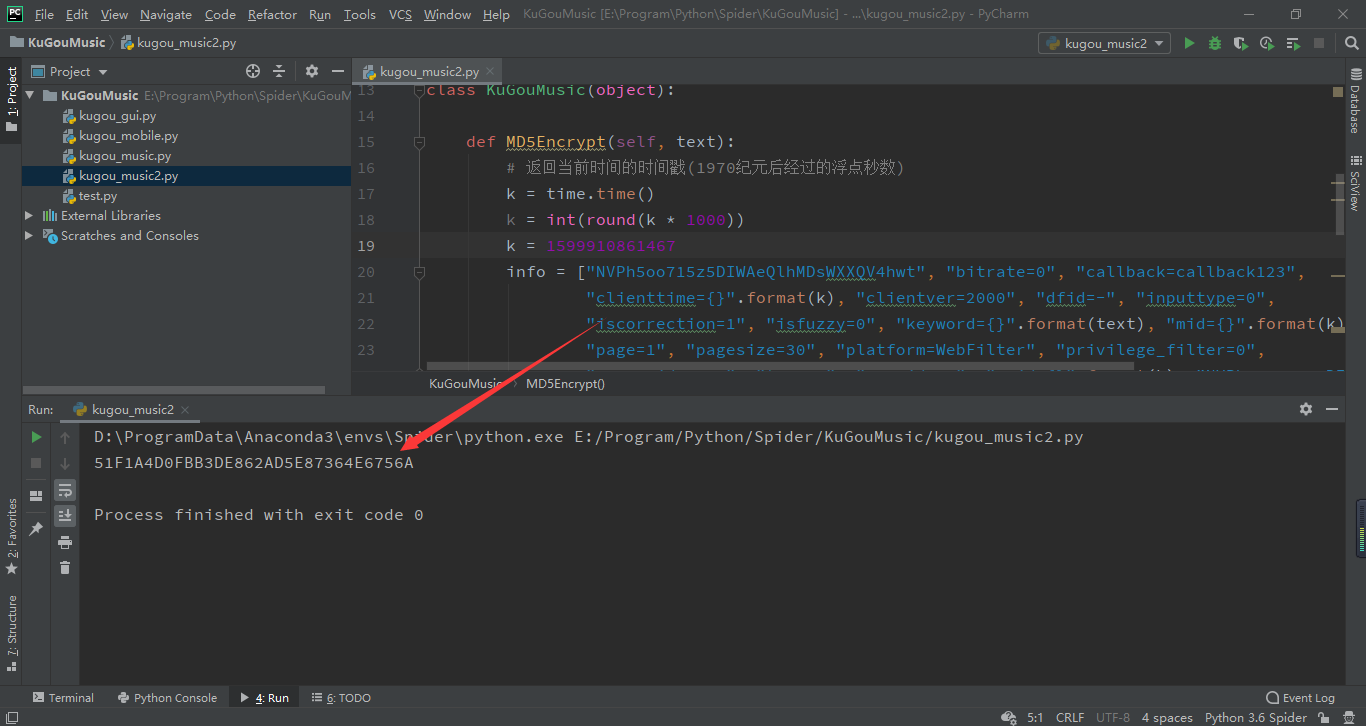Open Search Everywhere magnifier icon
The width and height of the screenshot is (1366, 726).
click(x=1349, y=43)
